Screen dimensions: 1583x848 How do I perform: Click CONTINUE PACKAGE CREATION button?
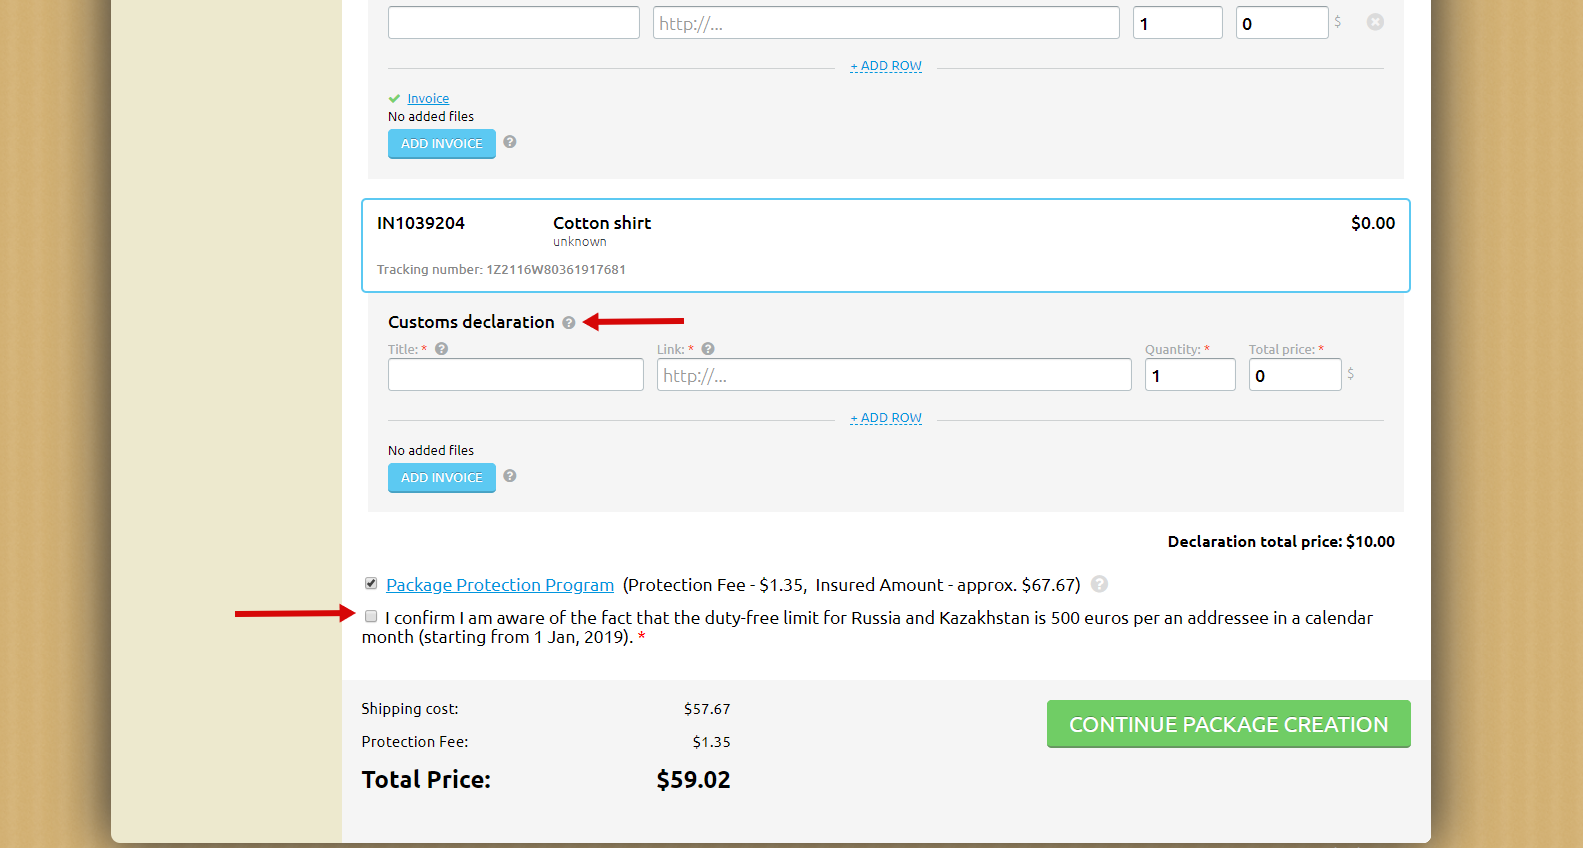coord(1228,724)
